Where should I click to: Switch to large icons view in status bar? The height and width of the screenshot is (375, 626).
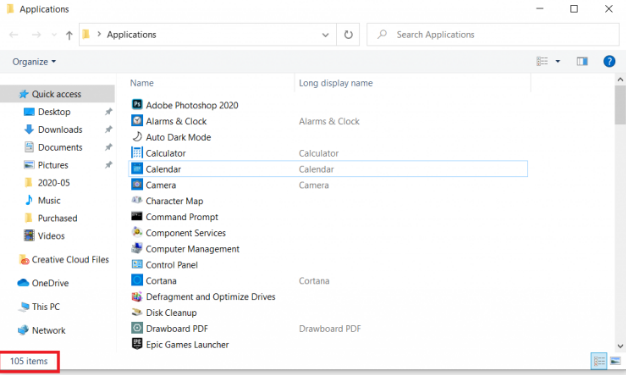pyautogui.click(x=615, y=361)
